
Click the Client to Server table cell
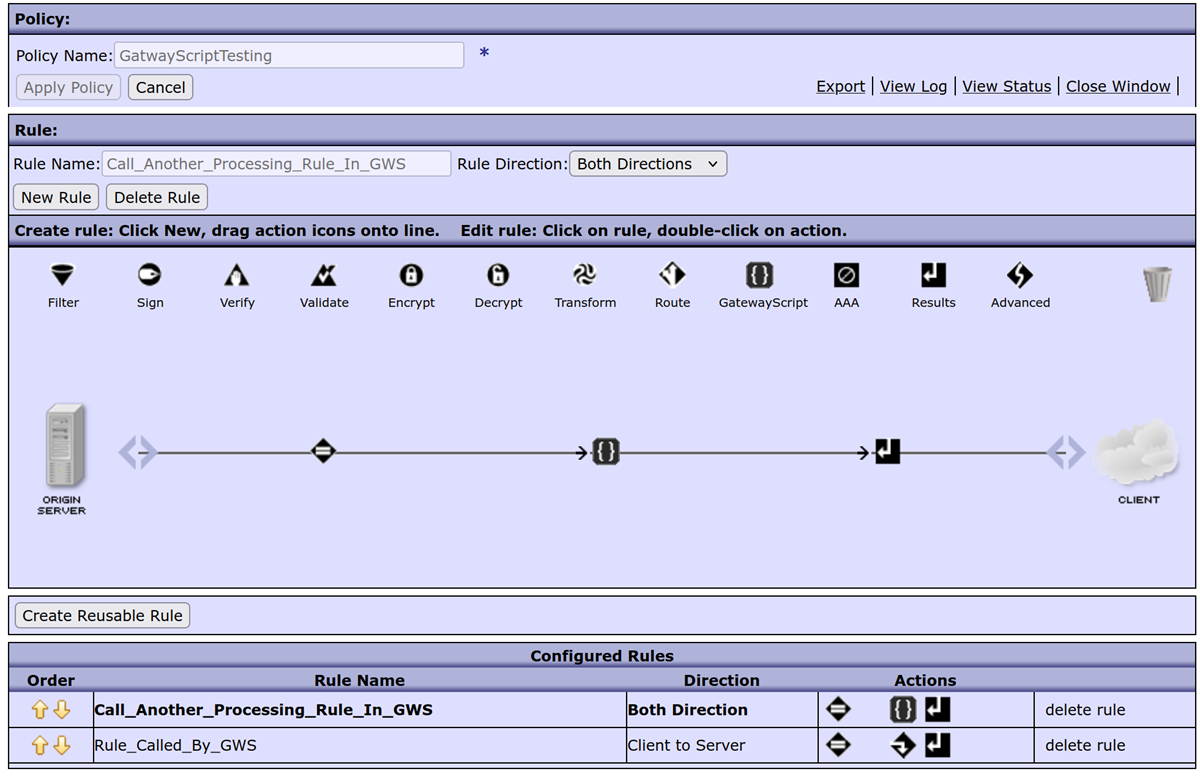point(722,745)
